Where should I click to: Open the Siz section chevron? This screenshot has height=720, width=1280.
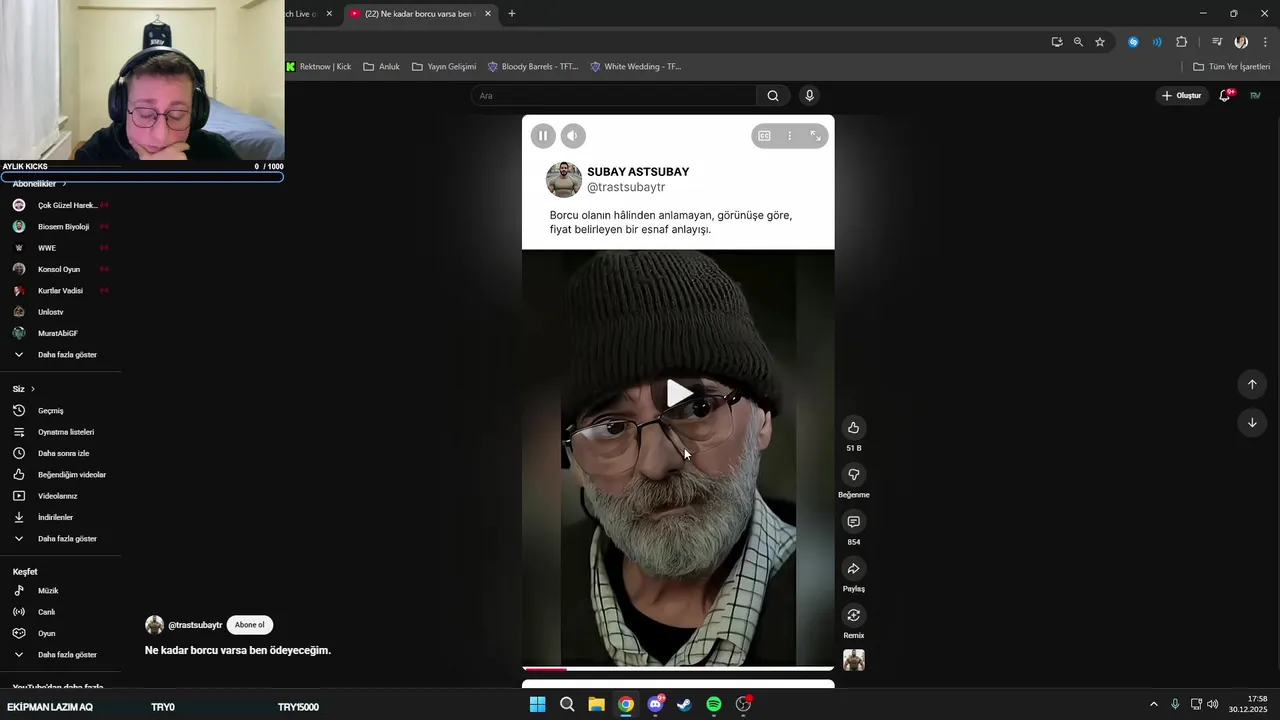click(x=32, y=389)
